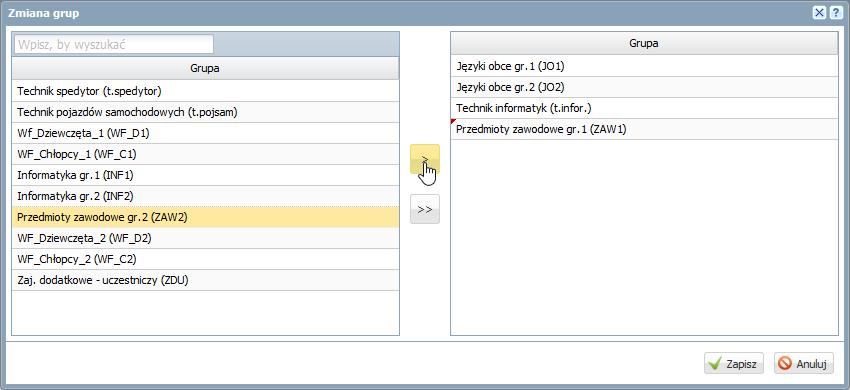Move selected group right with single arrow
The width and height of the screenshot is (850, 390).
point(425,159)
